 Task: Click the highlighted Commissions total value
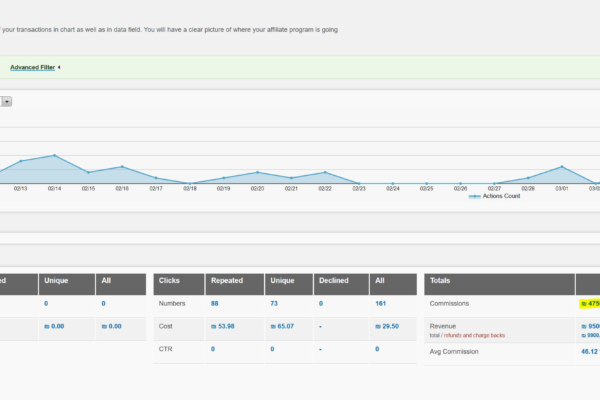click(589, 303)
